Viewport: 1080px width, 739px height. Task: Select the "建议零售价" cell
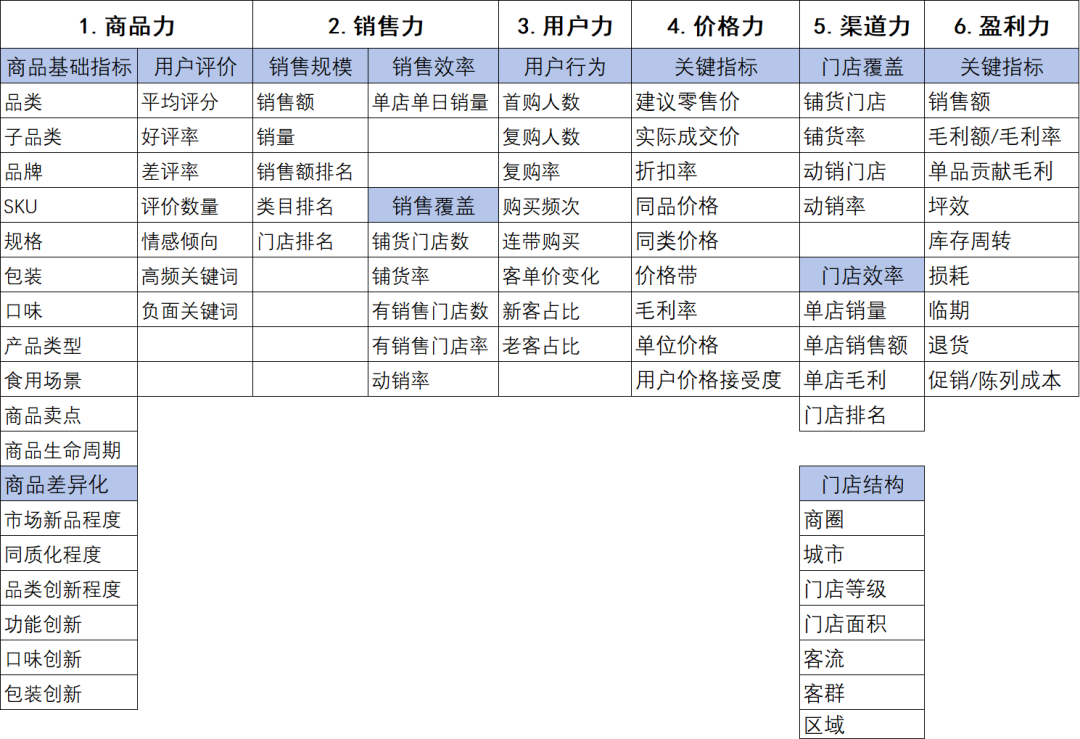pos(716,102)
